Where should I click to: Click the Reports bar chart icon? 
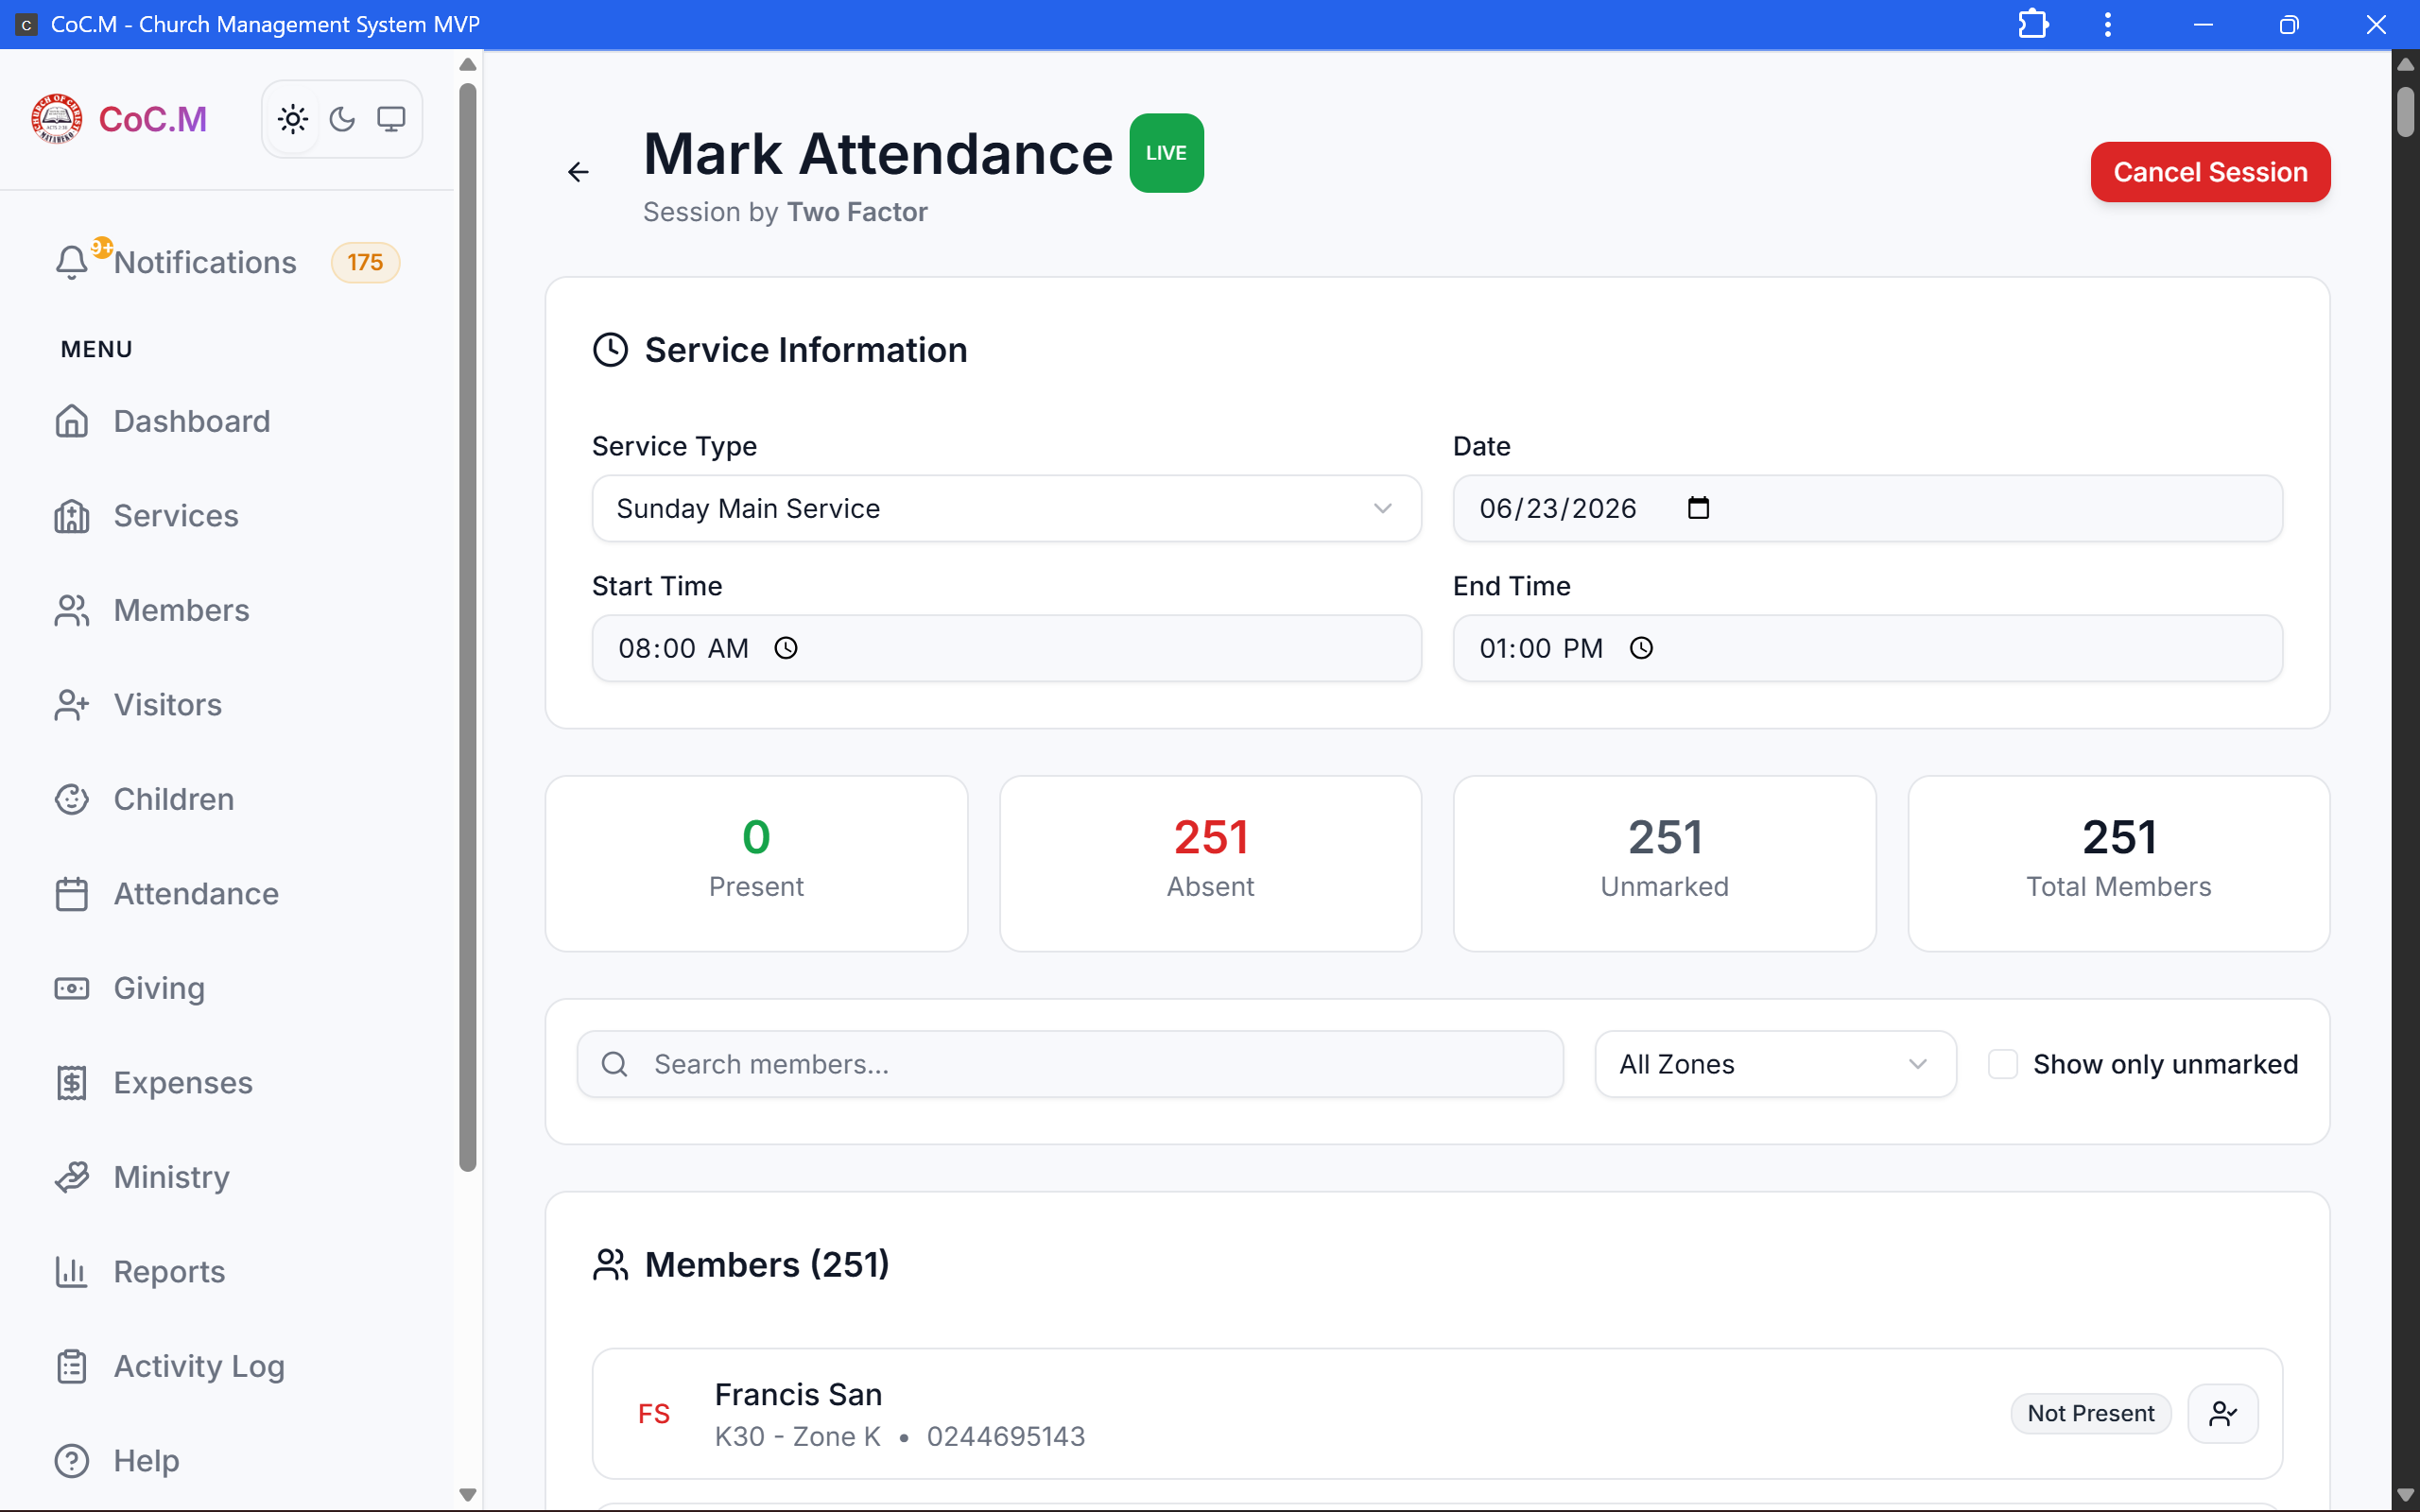coord(72,1272)
